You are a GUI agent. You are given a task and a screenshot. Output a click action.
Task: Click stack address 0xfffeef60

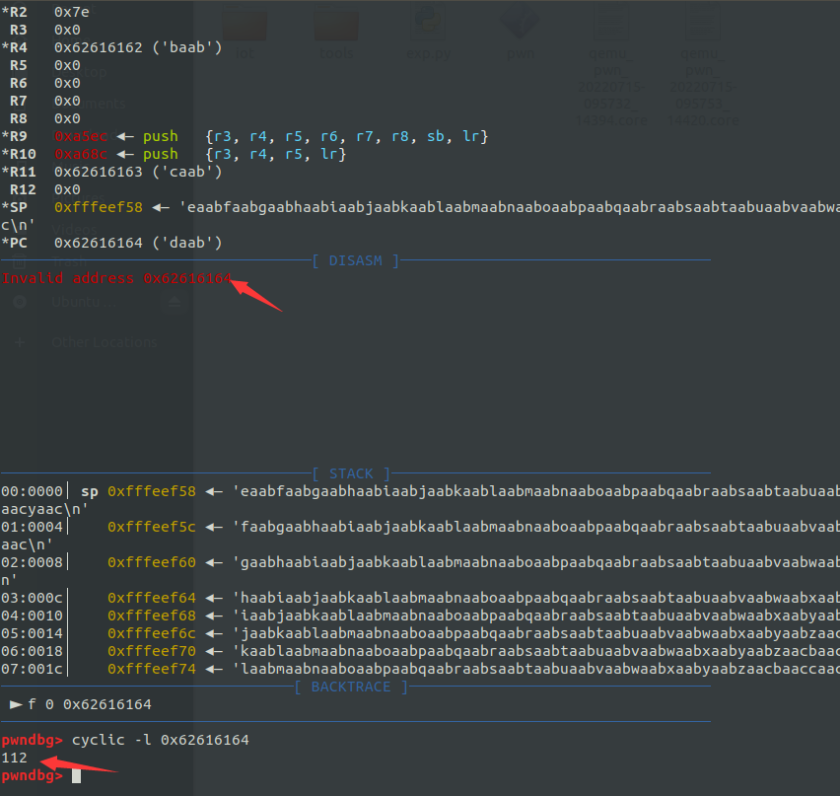point(152,562)
